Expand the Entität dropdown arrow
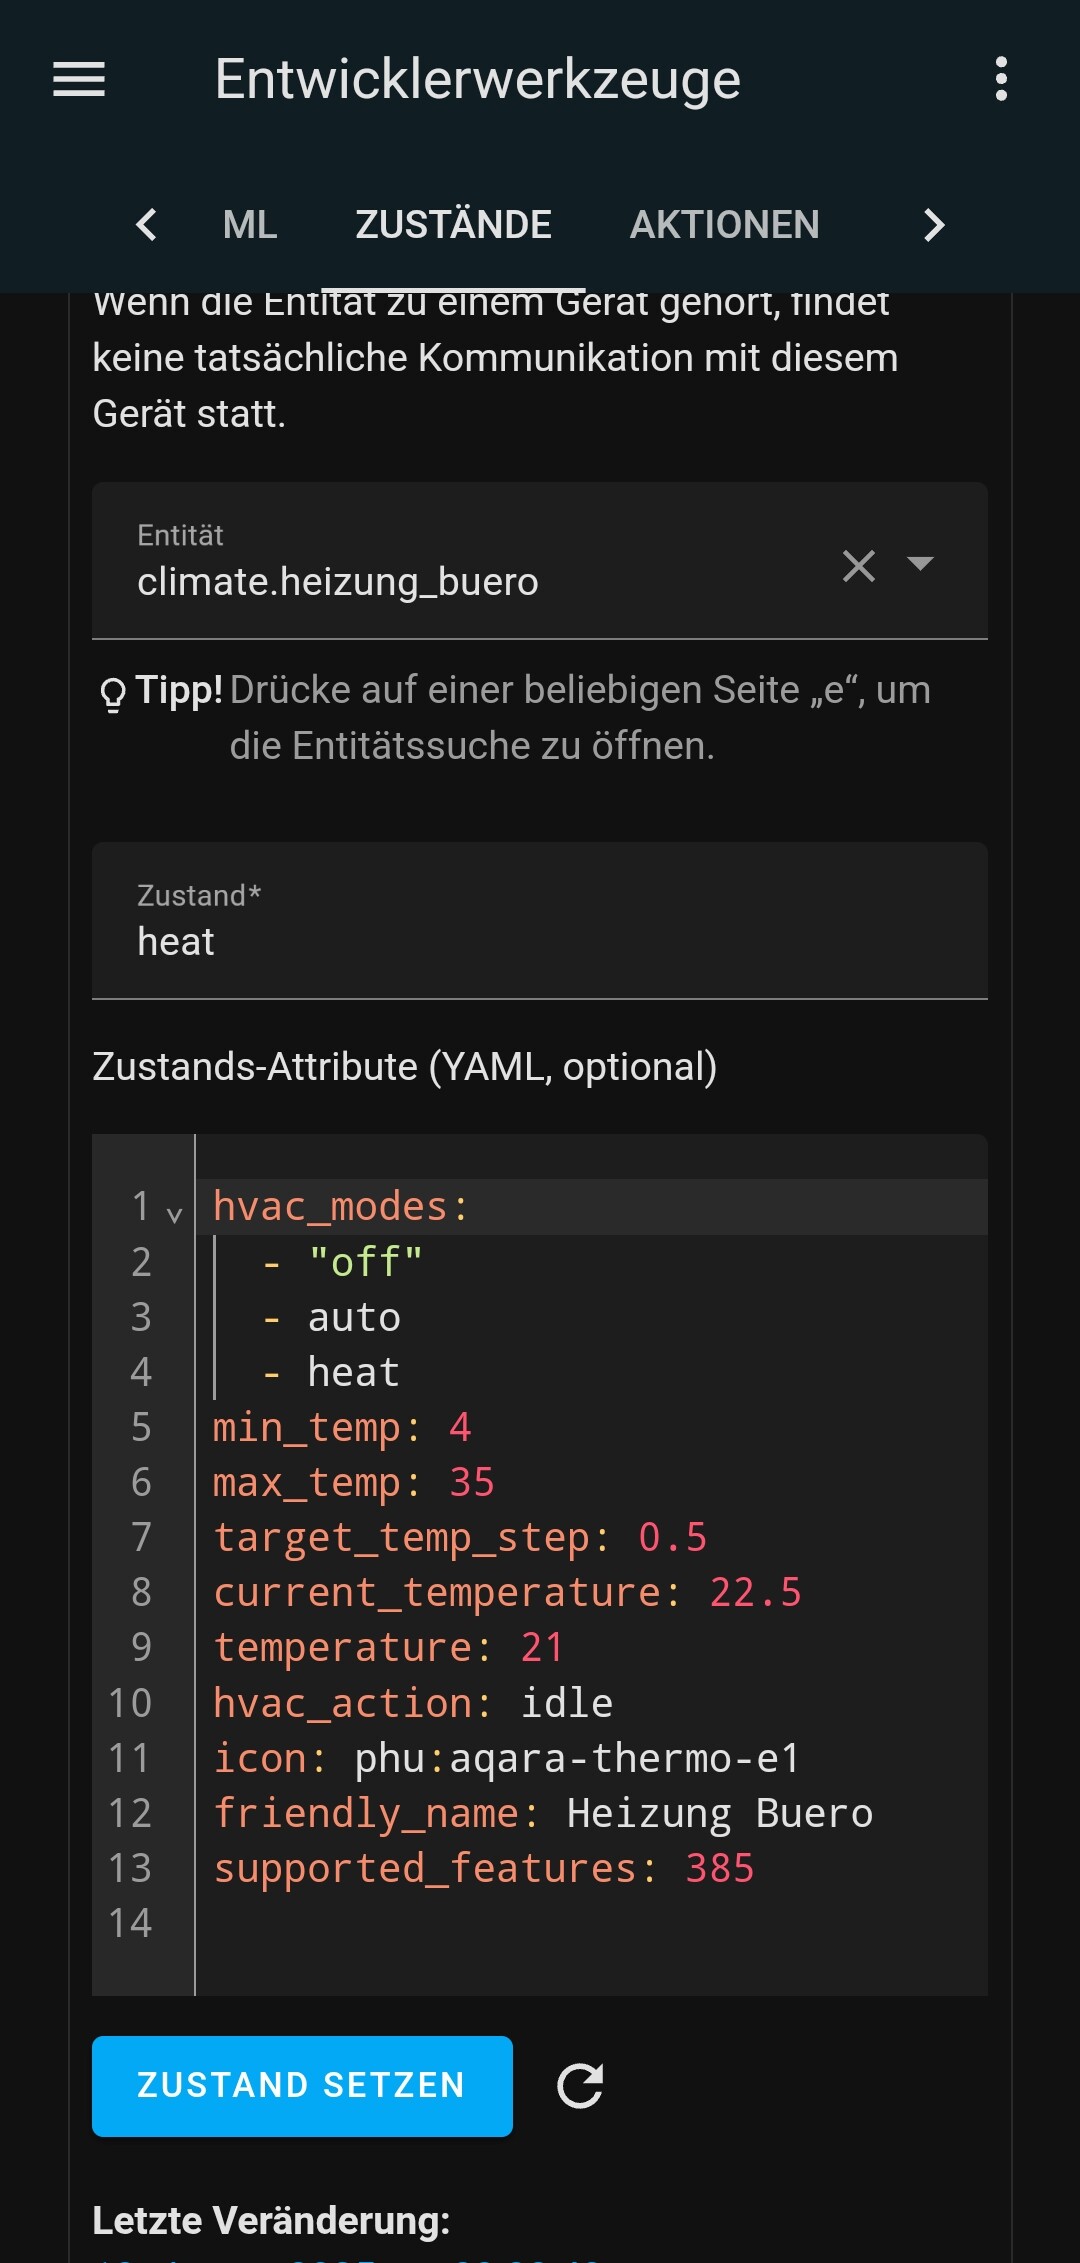 pyautogui.click(x=920, y=564)
